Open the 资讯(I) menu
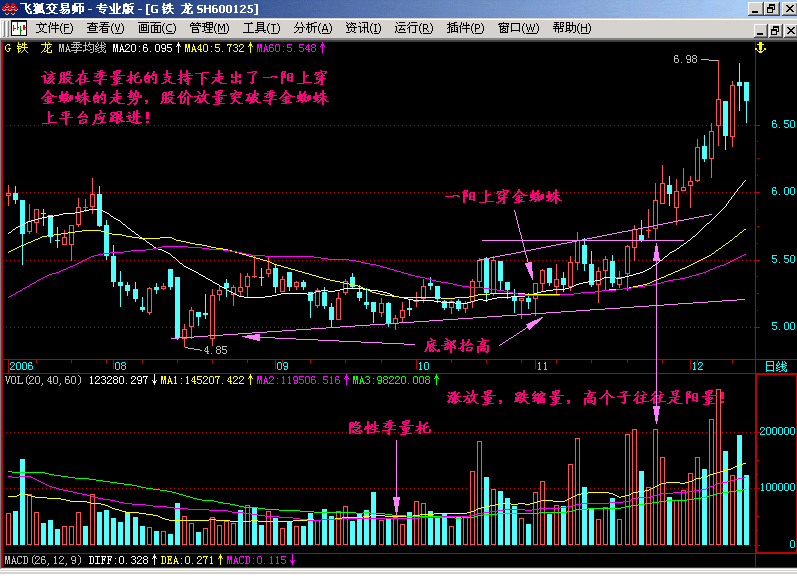The width and height of the screenshot is (797, 578). click(363, 28)
